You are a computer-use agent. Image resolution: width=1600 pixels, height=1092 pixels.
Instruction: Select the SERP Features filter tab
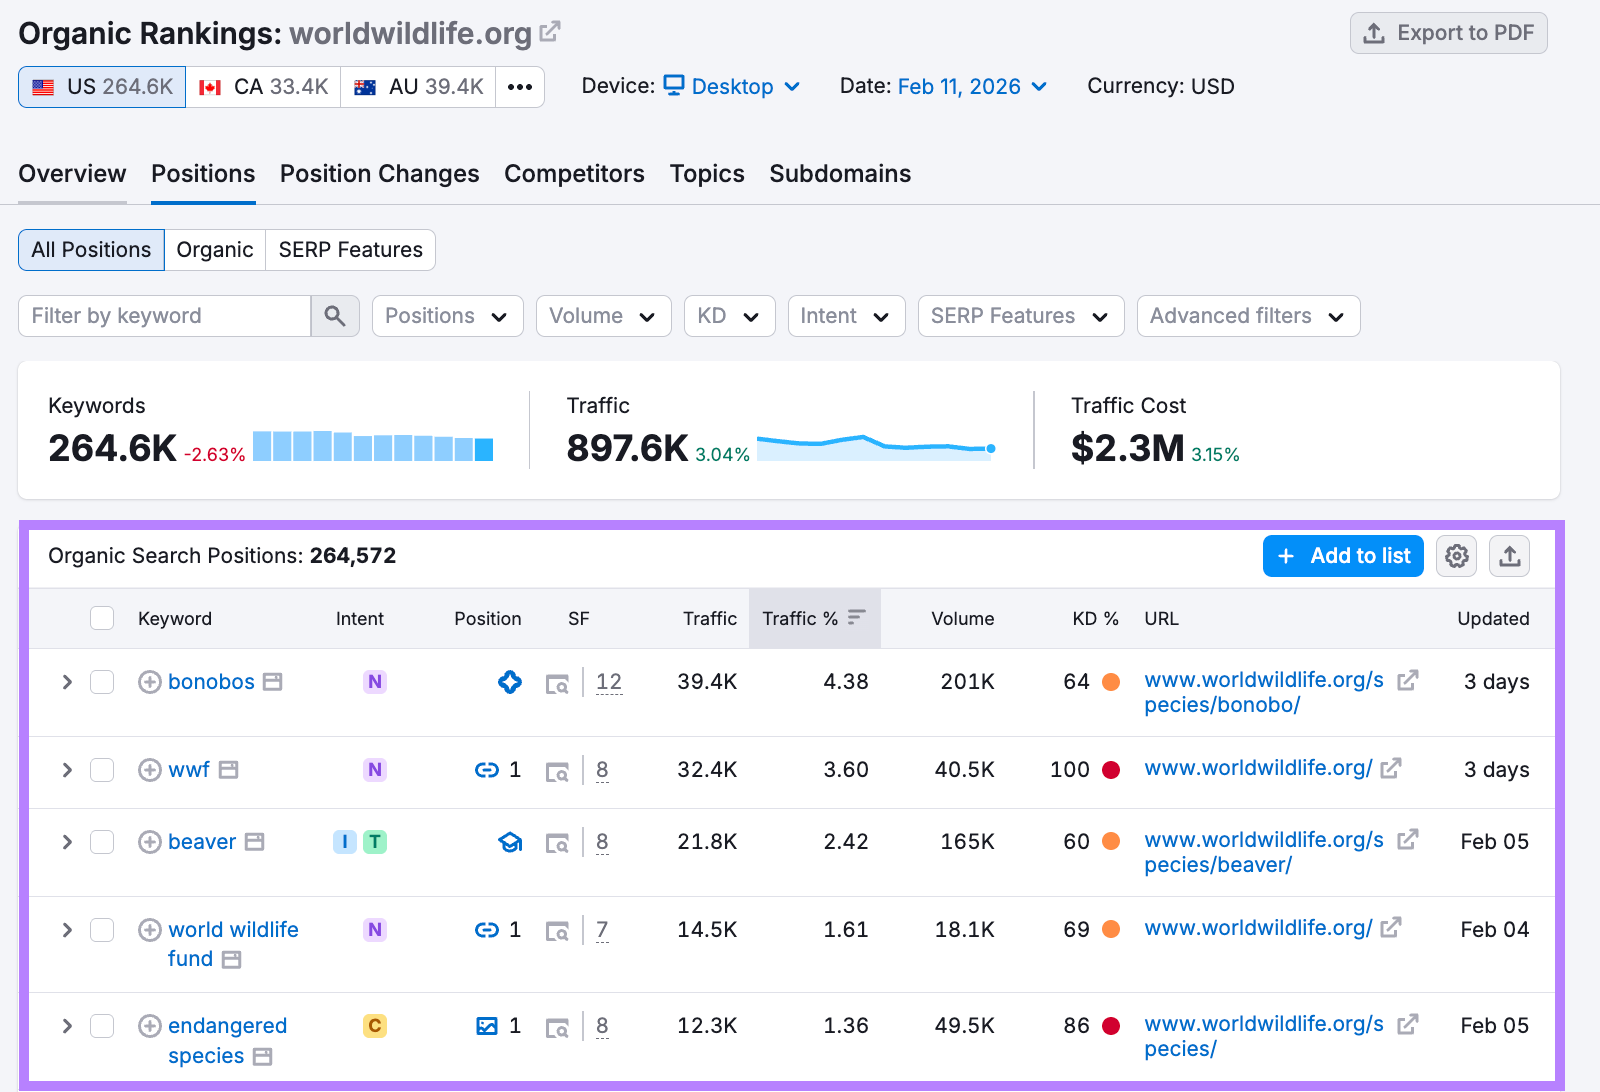click(350, 250)
